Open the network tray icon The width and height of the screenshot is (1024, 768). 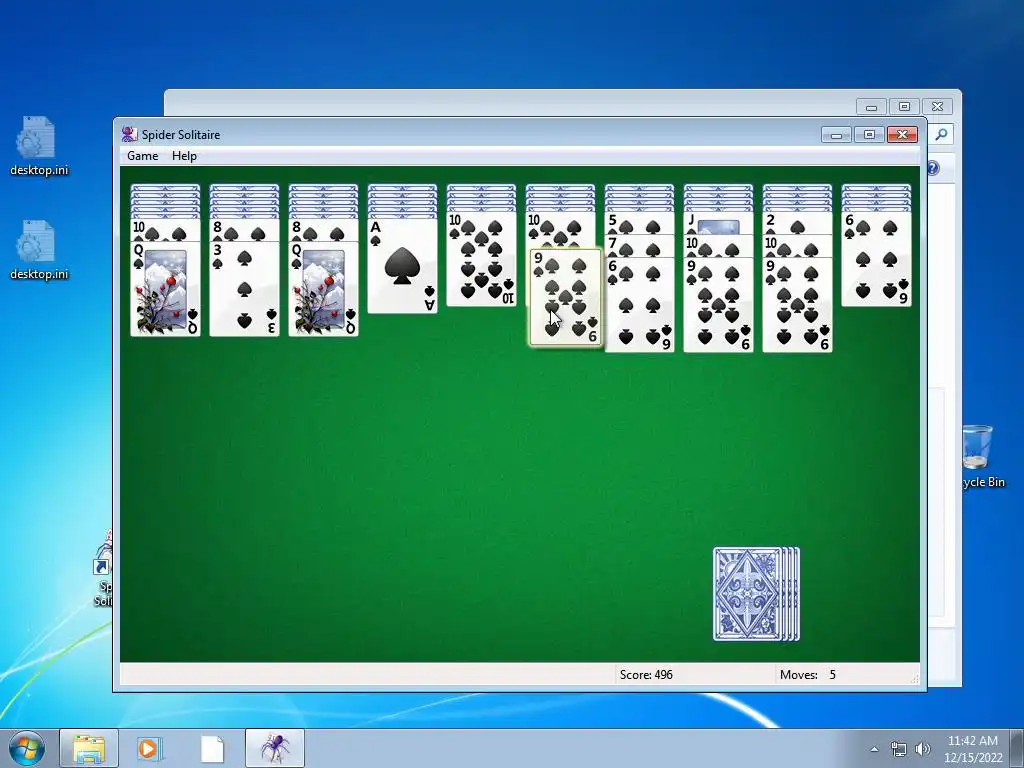click(x=899, y=749)
